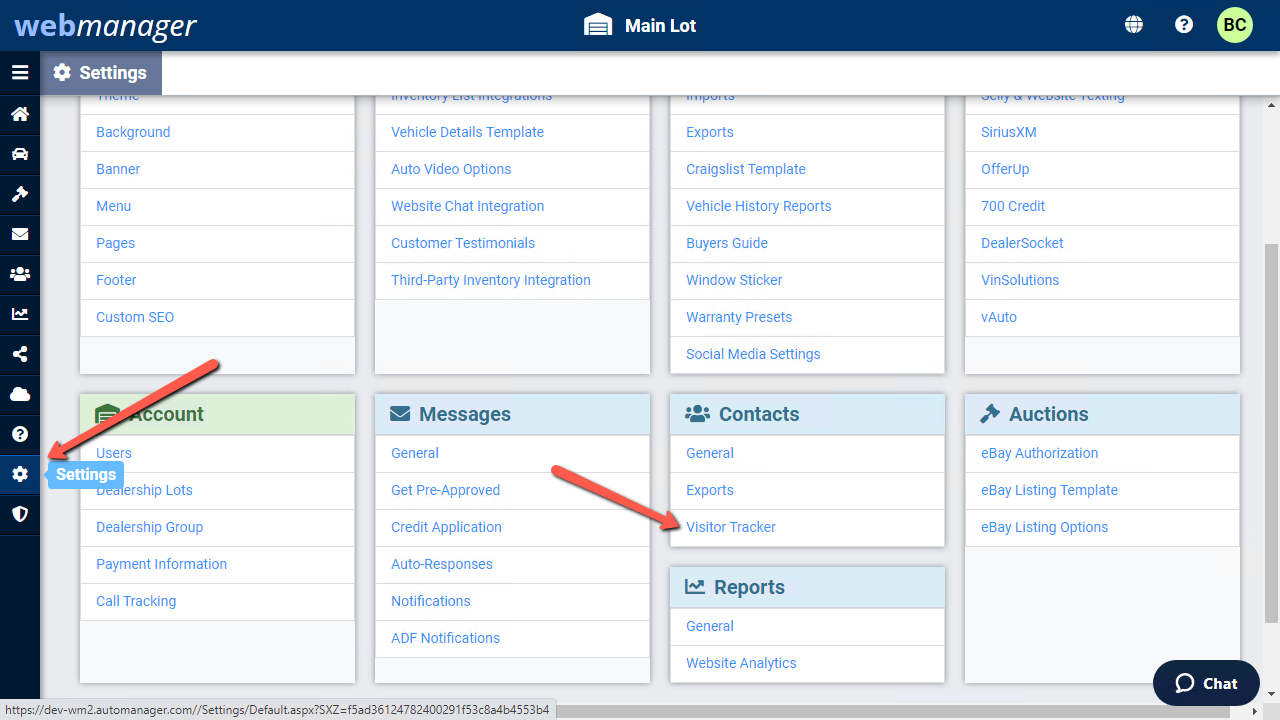Open the shield icon in sidebar
Screen dimensions: 1280x720
tap(20, 514)
